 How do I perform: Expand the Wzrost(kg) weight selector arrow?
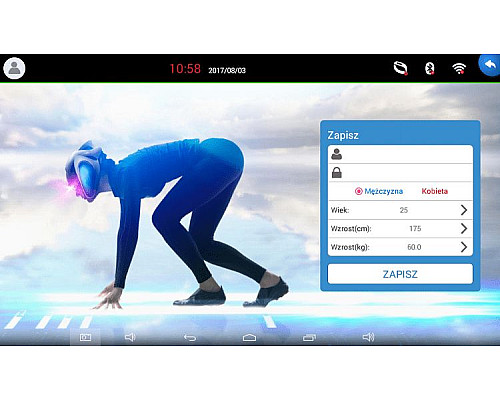pyautogui.click(x=464, y=247)
